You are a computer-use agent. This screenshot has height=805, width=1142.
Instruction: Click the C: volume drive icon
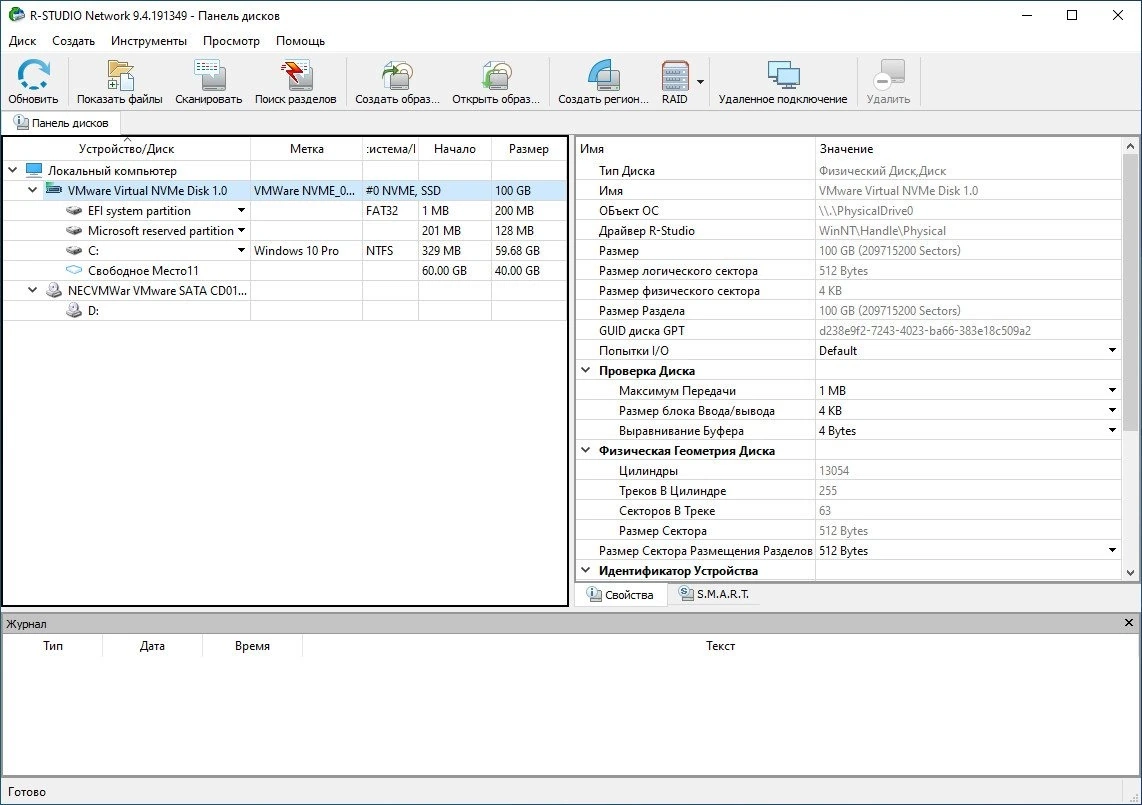(74, 251)
